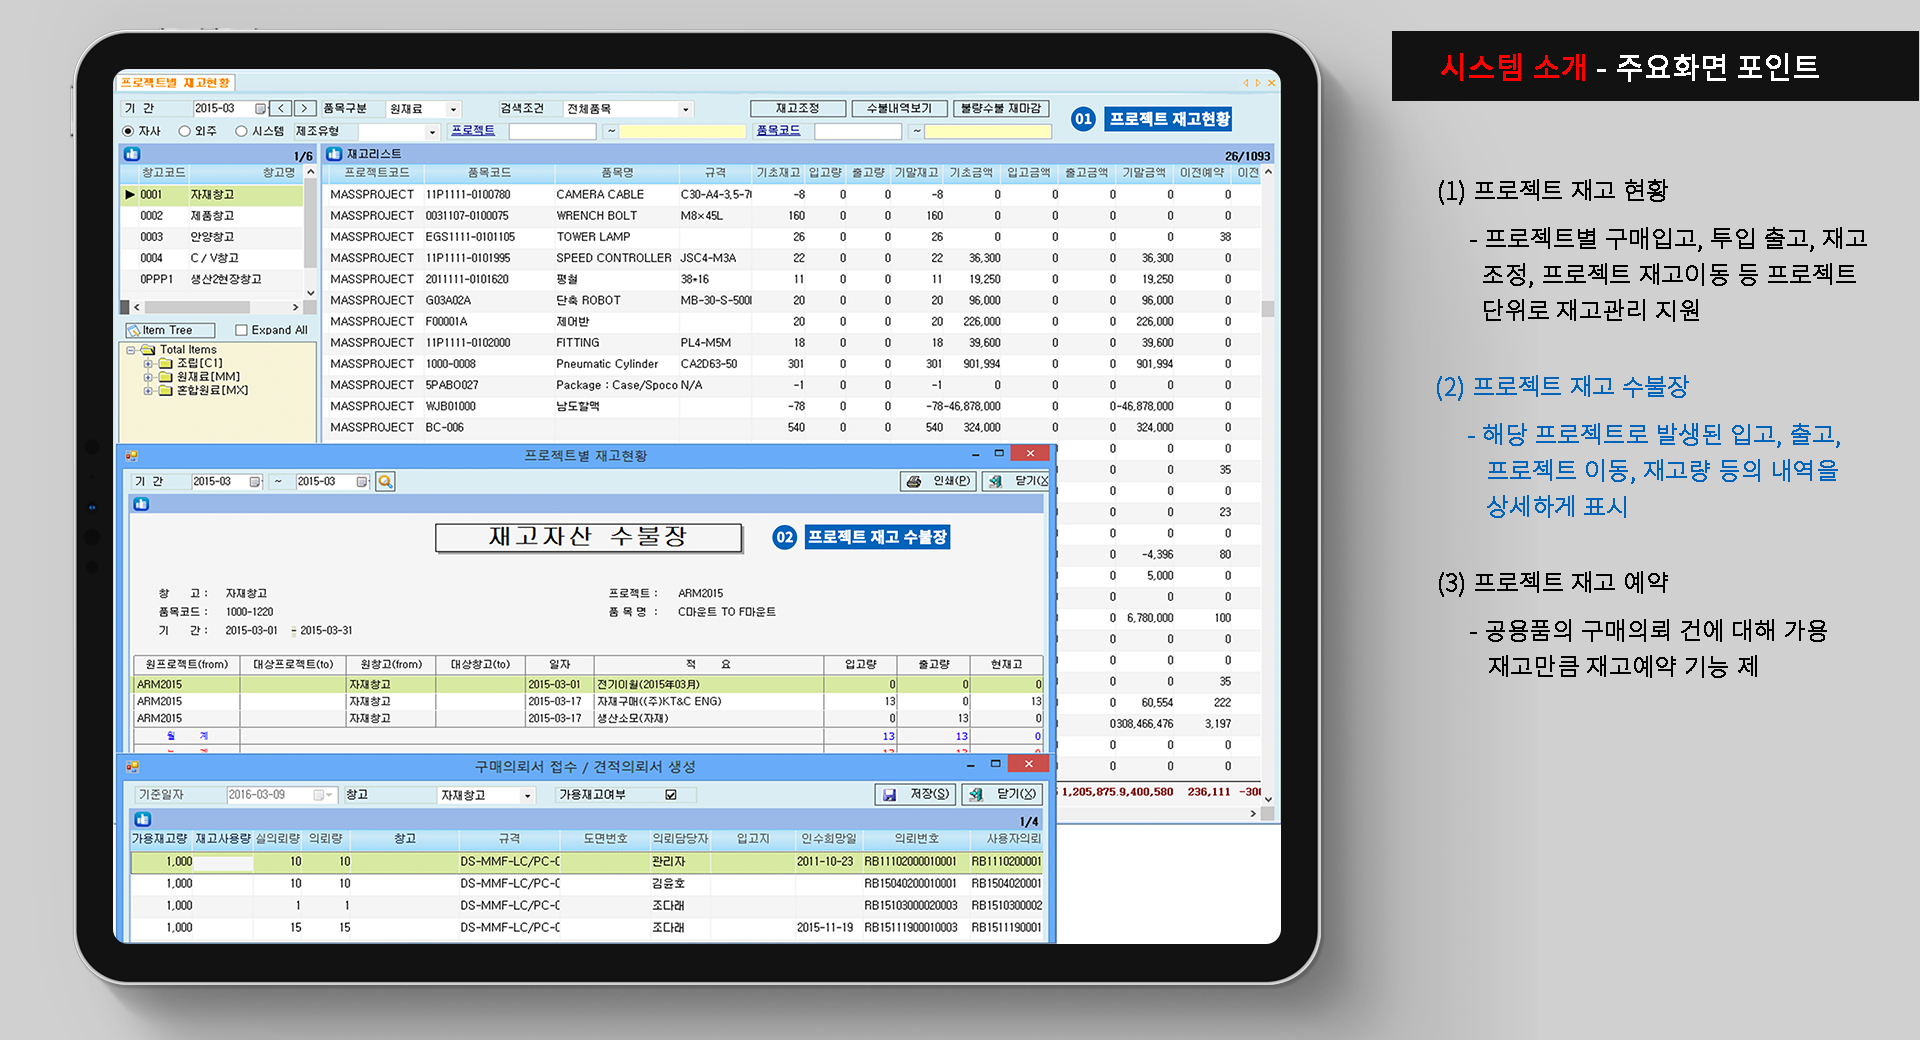Click vertical scrollbar of warehouse list
This screenshot has height=1040, width=1920.
[x=310, y=232]
